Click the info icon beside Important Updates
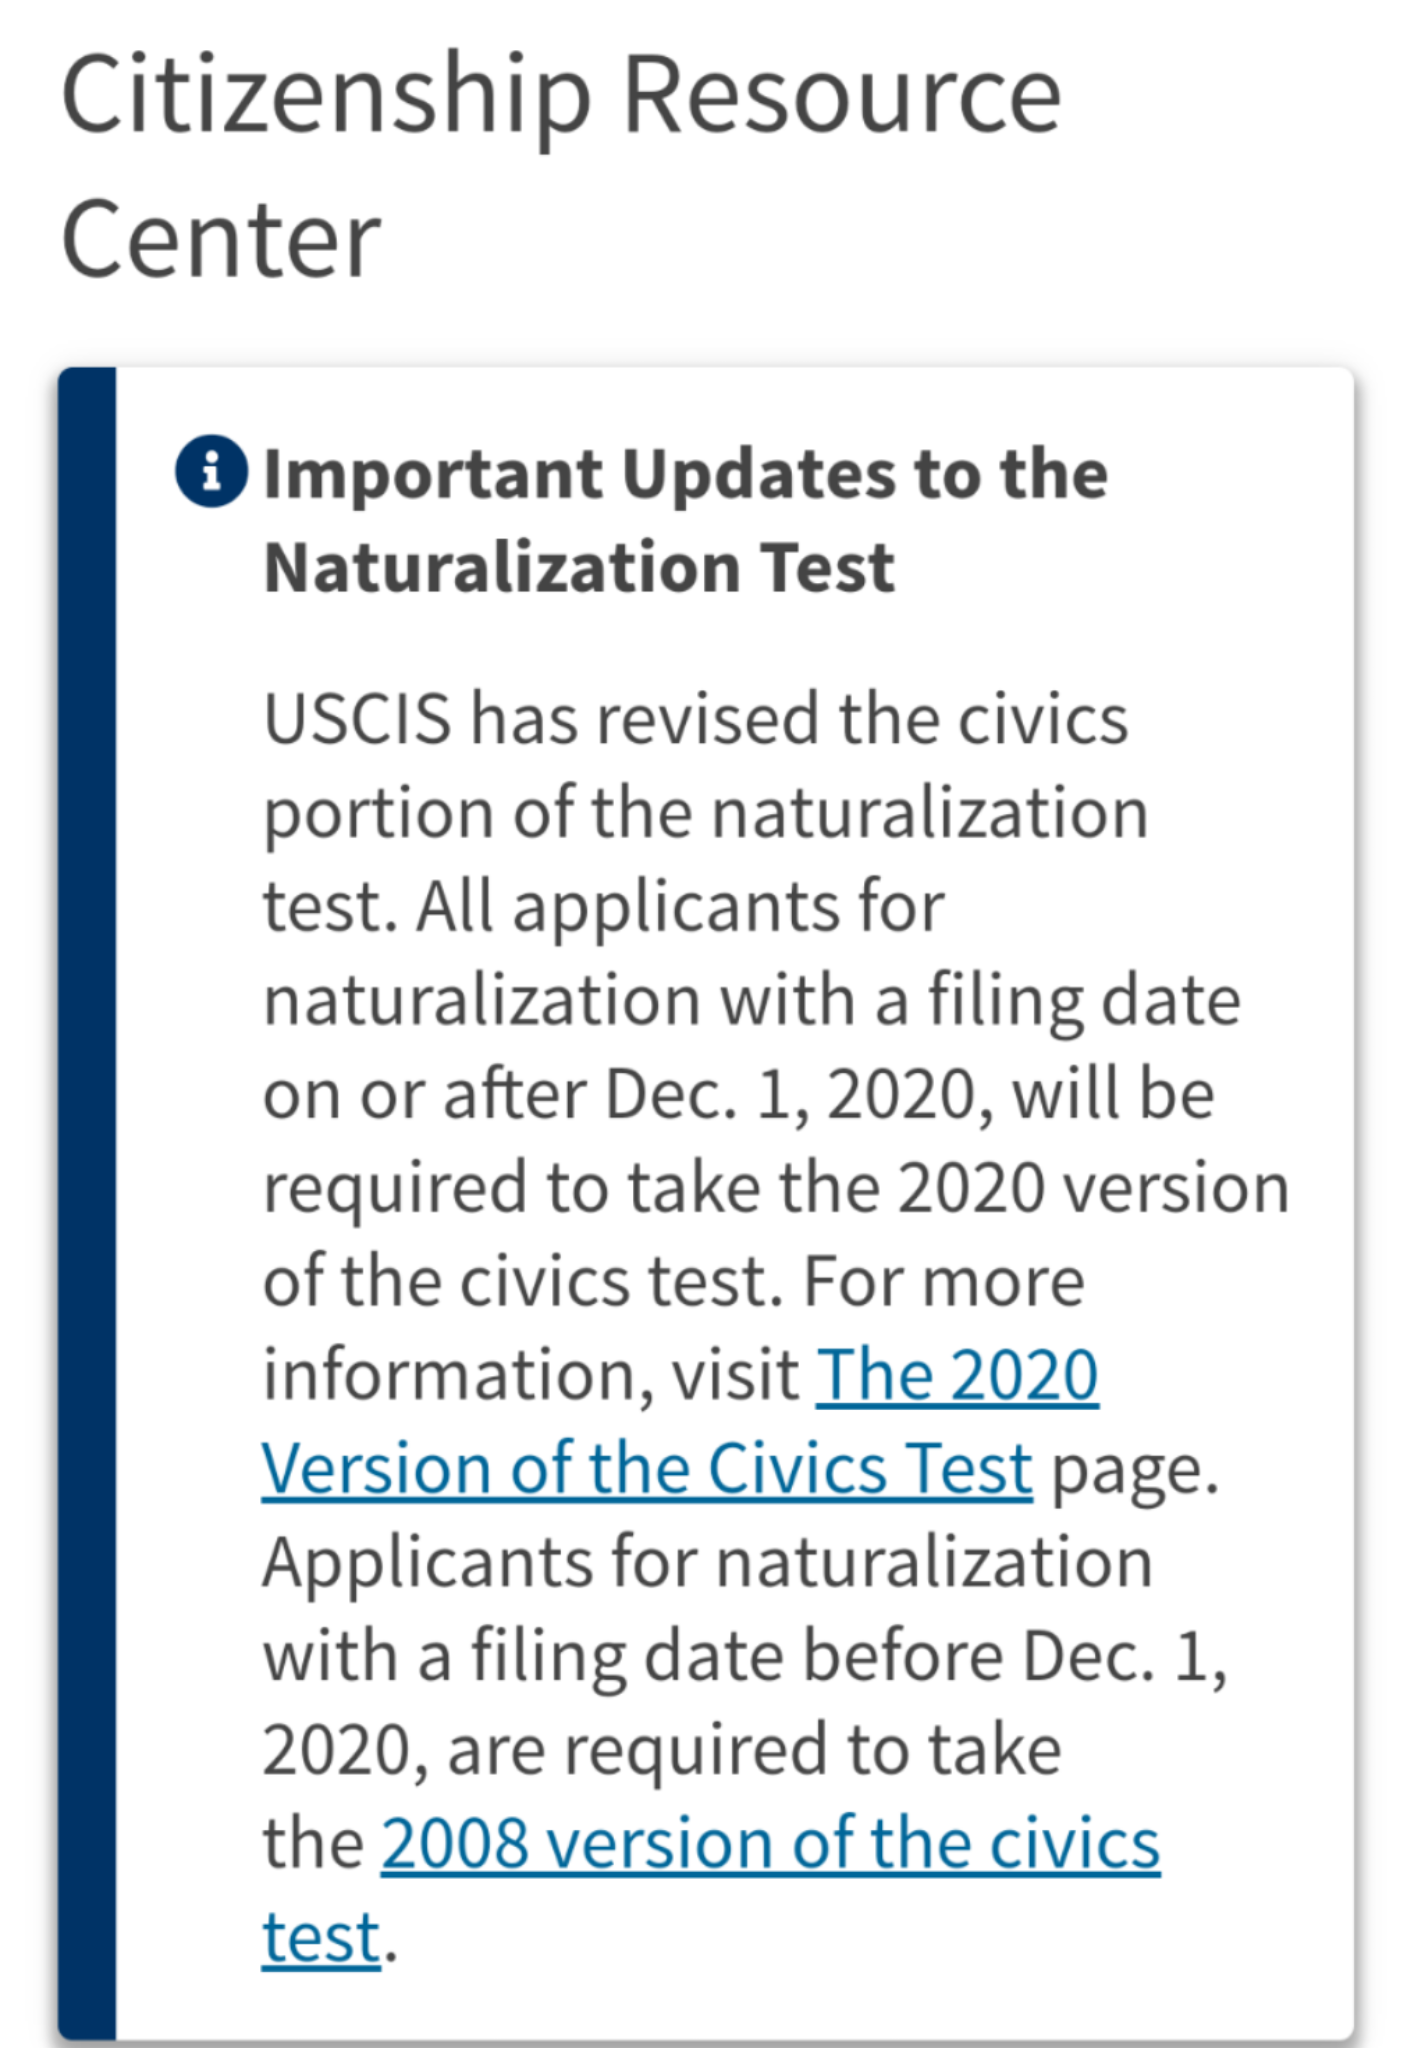Screen dimensions: 1425x2048 [x=211, y=471]
